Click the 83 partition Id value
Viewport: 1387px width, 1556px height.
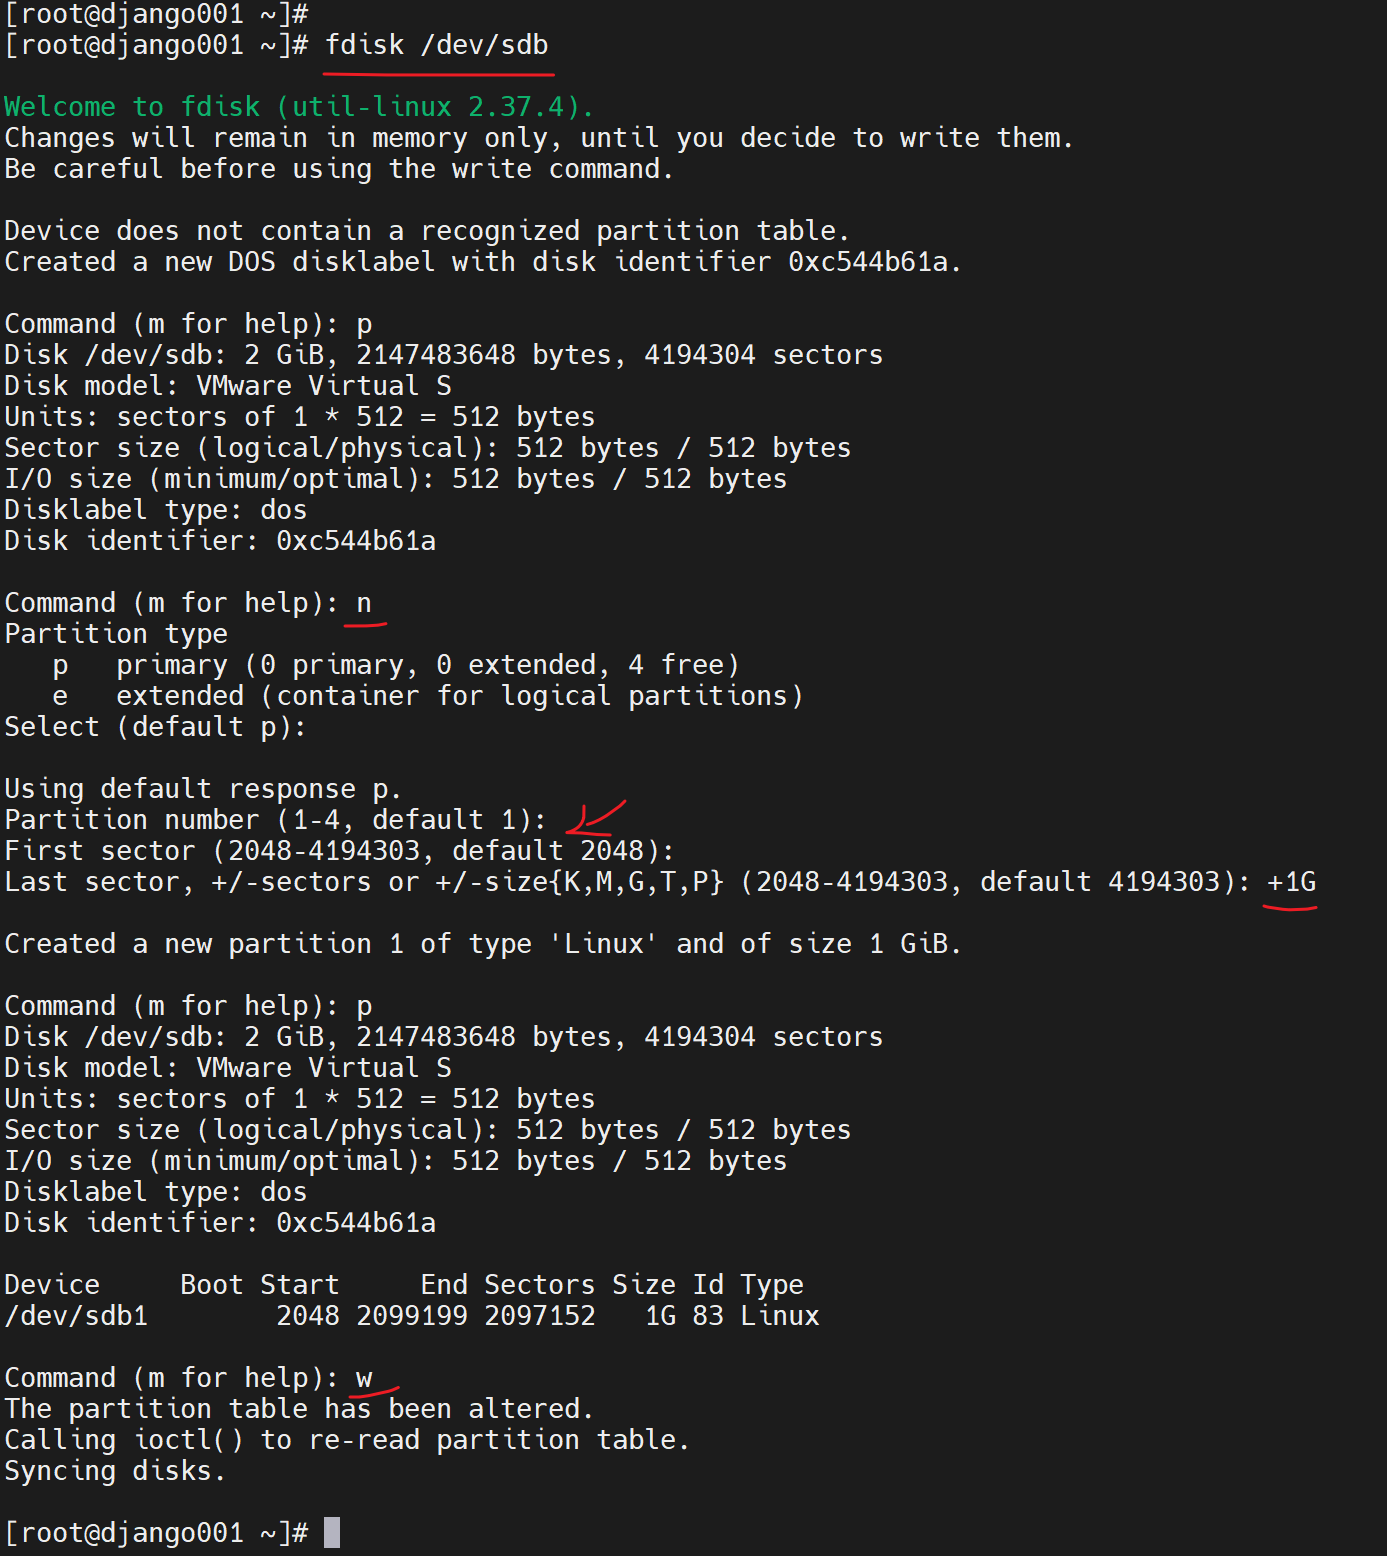(x=708, y=1316)
